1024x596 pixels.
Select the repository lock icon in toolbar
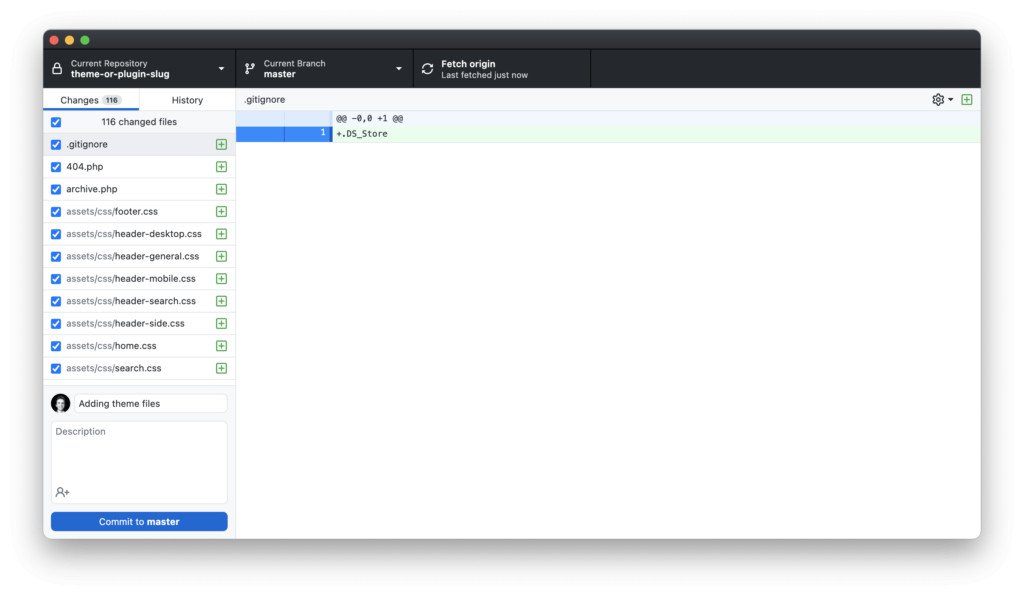click(58, 68)
